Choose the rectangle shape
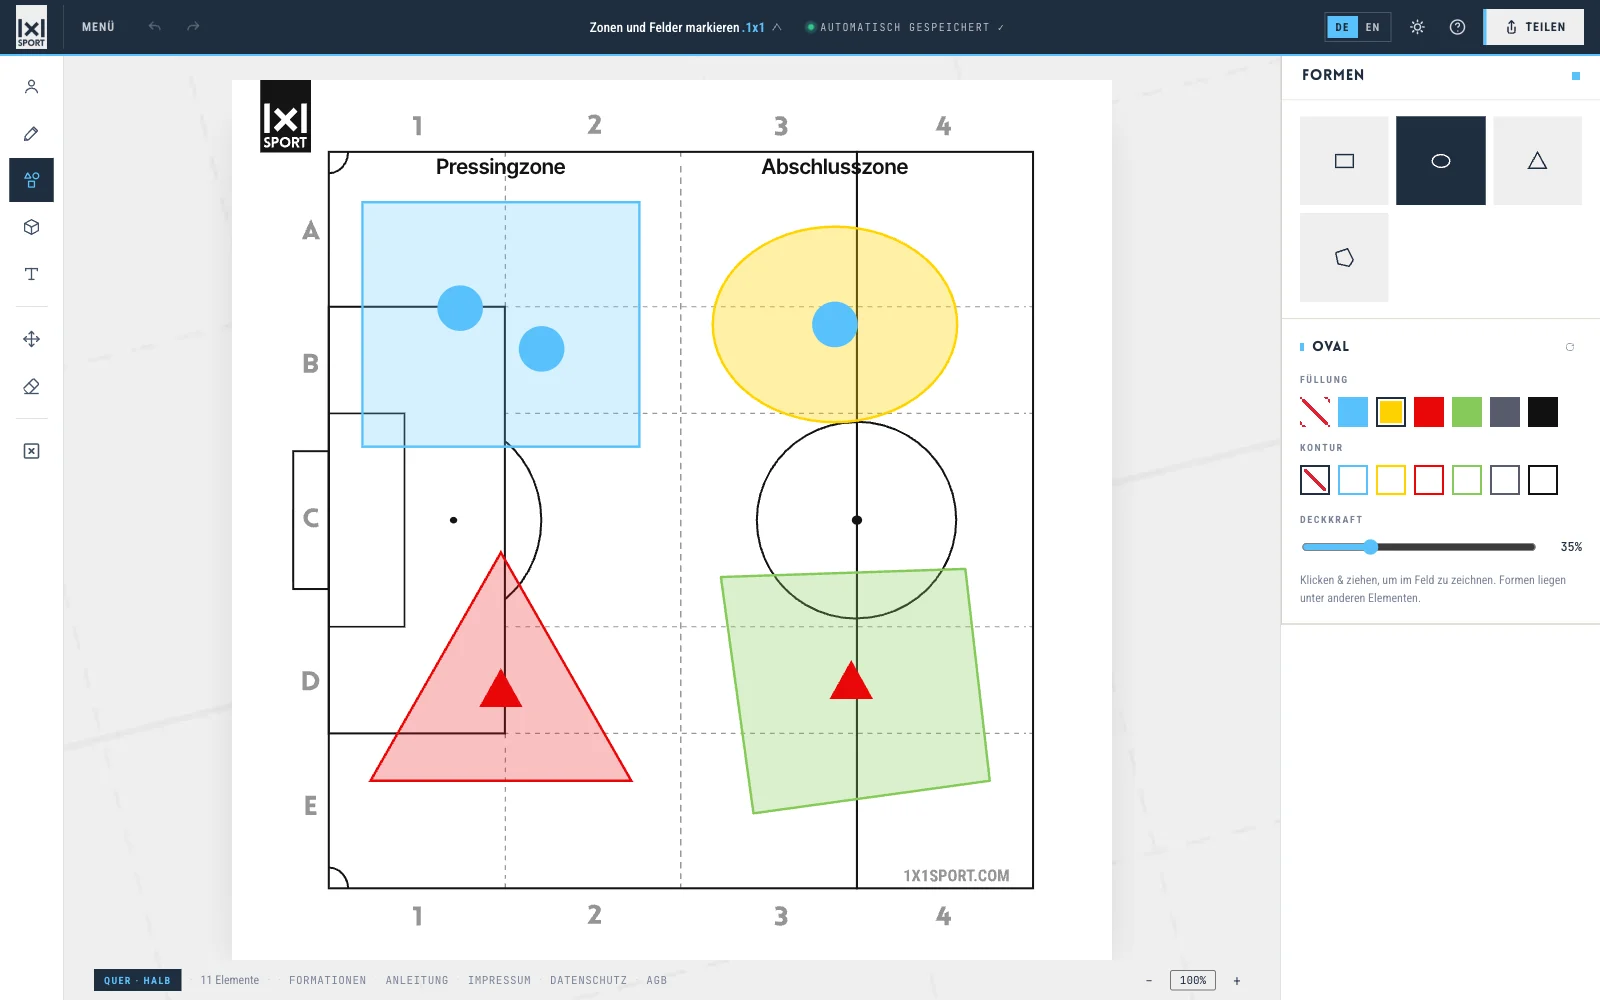Image resolution: width=1600 pixels, height=1000 pixels. (1344, 161)
